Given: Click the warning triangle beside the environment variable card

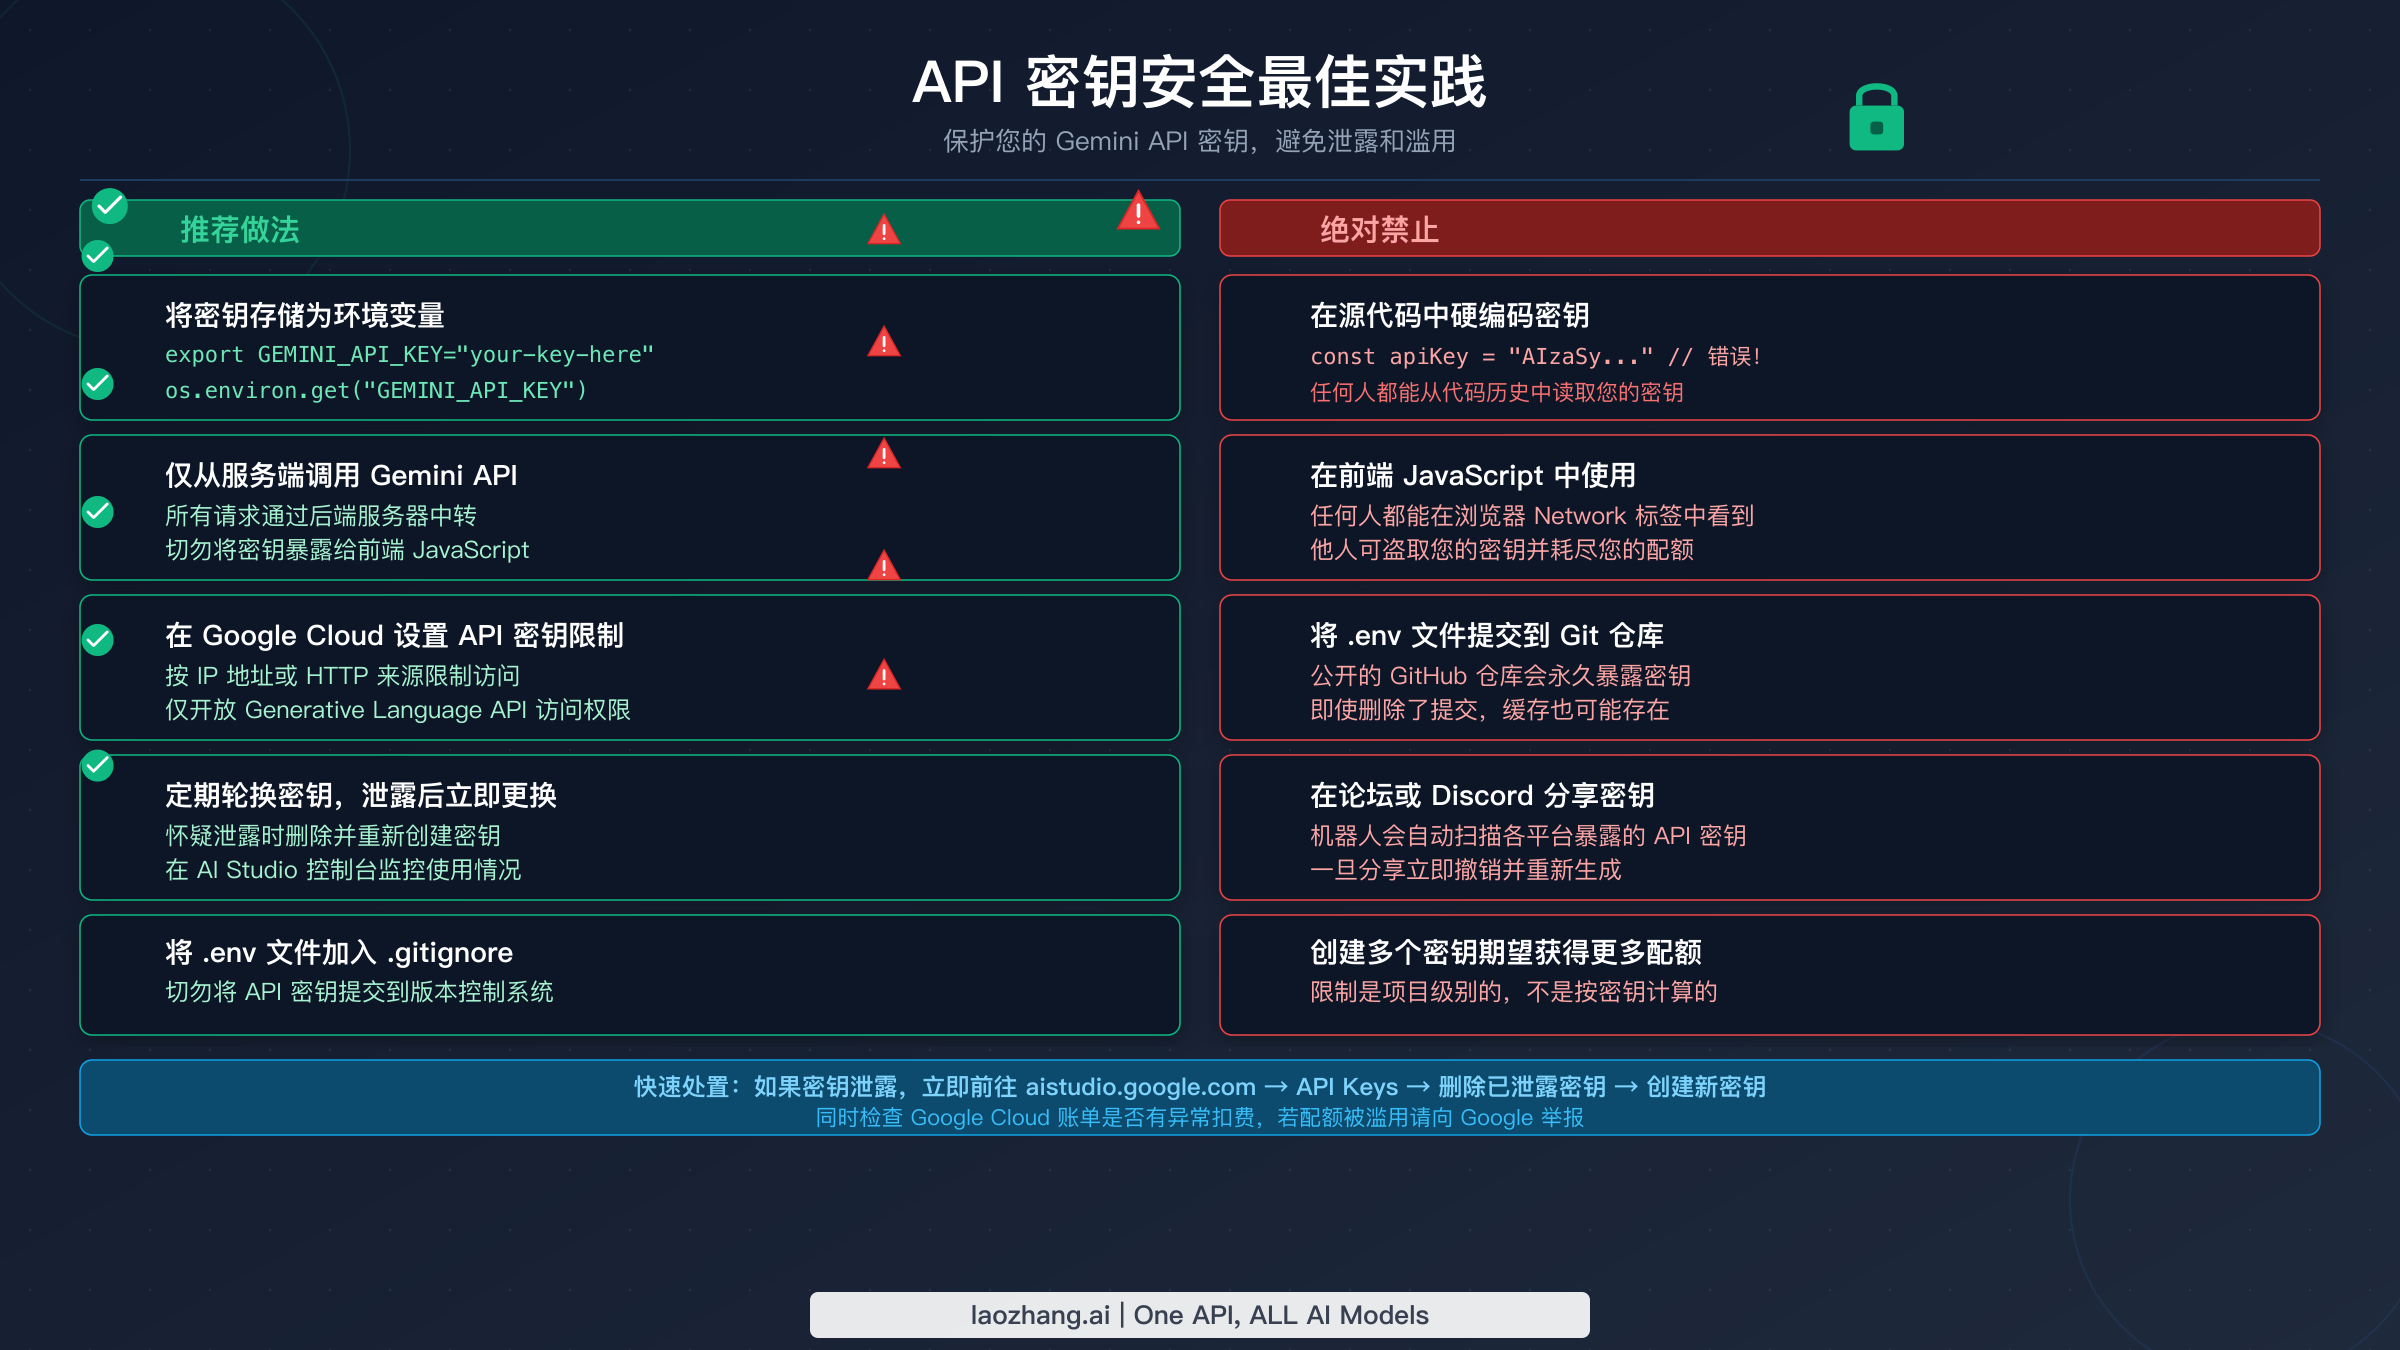Looking at the screenshot, I should point(883,345).
